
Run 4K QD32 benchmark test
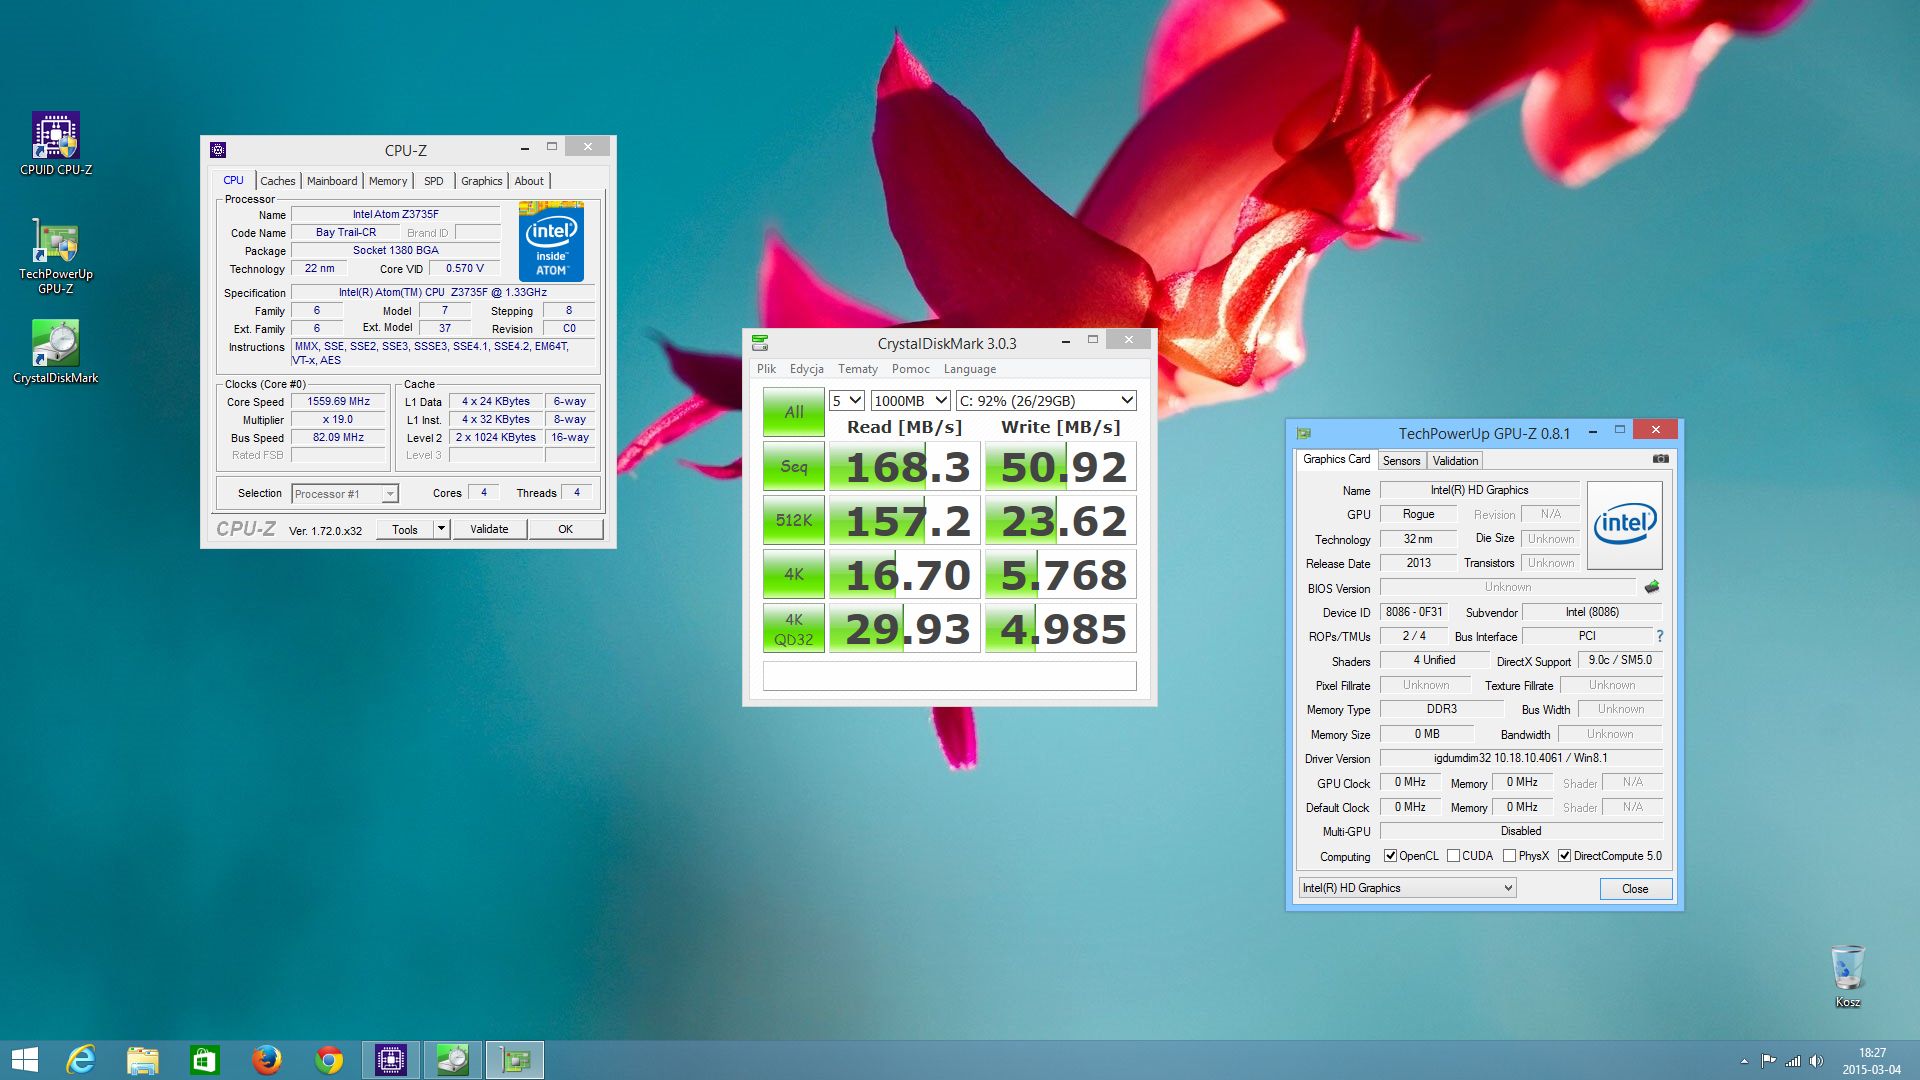tap(794, 628)
